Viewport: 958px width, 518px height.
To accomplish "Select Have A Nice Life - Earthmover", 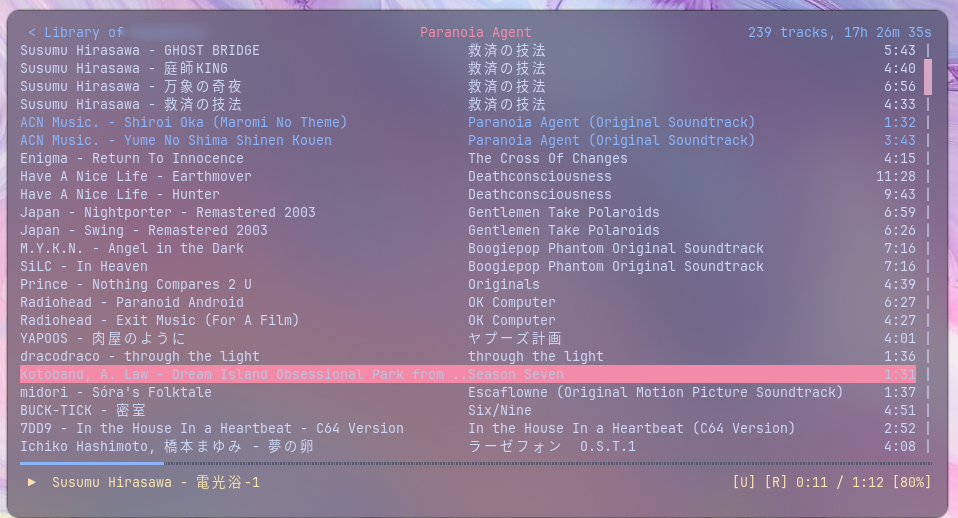I will 136,177.
